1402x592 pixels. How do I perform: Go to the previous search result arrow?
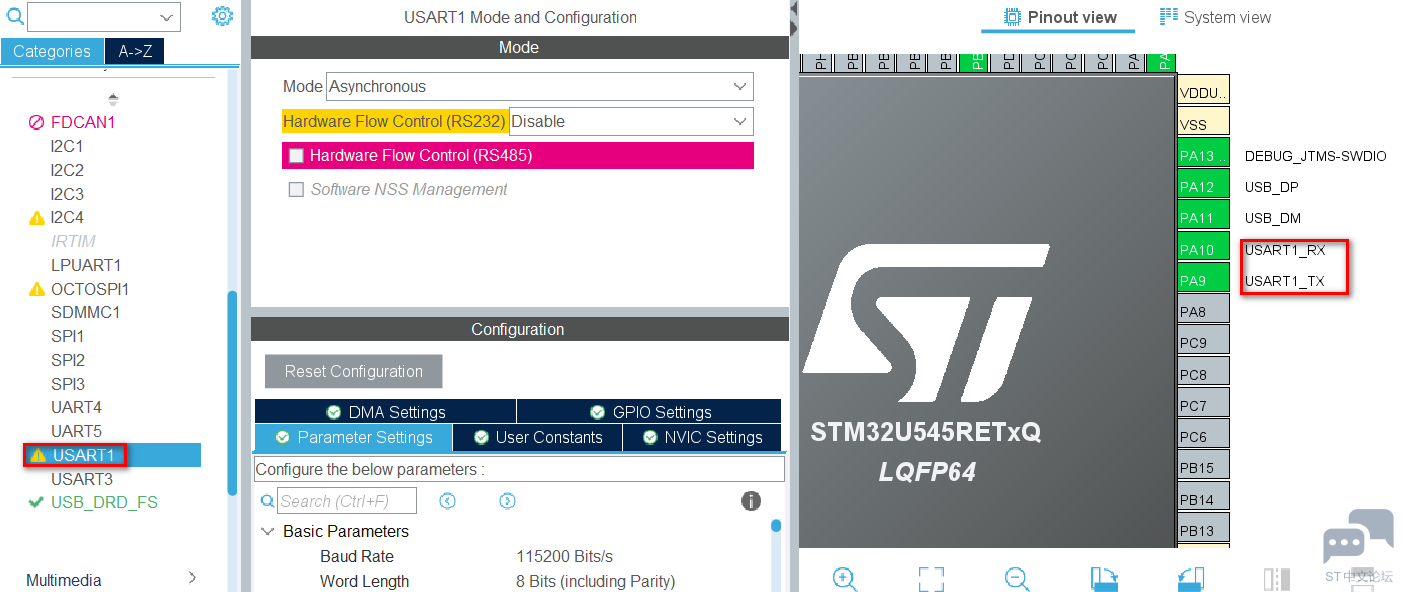point(448,501)
